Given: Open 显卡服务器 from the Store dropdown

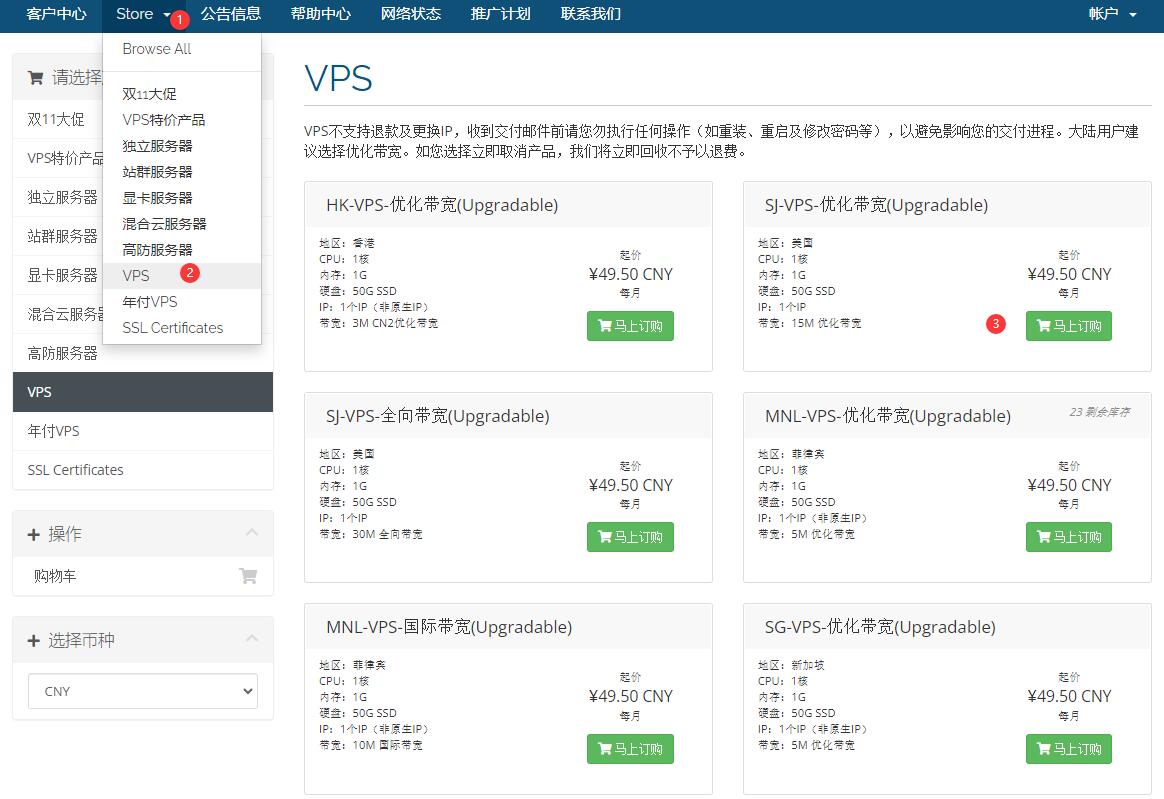Looking at the screenshot, I should click(x=157, y=198).
